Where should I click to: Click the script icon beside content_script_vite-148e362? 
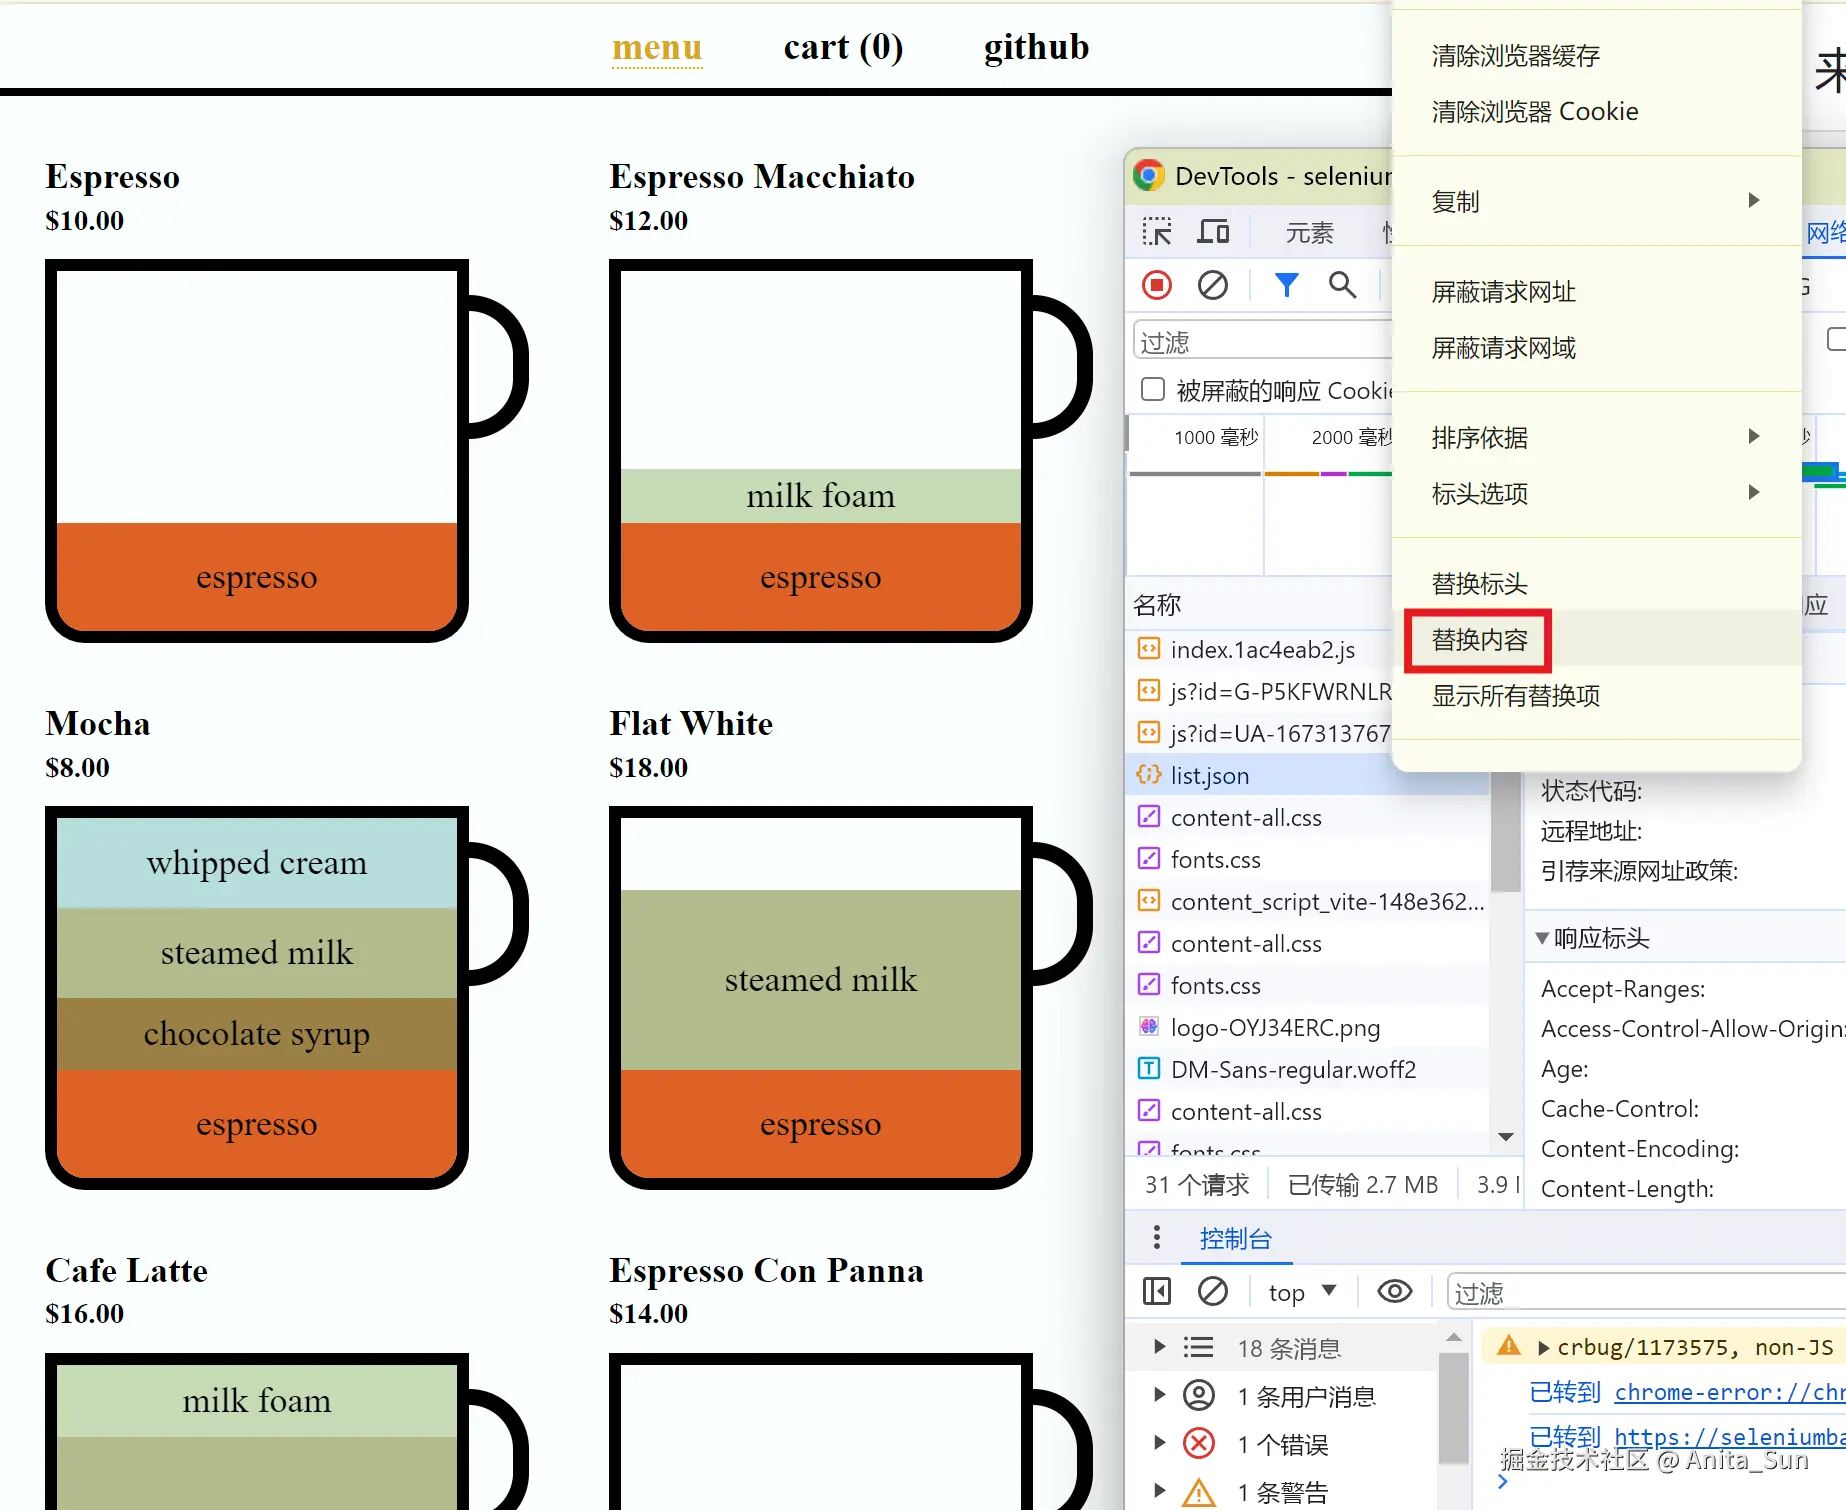[1149, 901]
